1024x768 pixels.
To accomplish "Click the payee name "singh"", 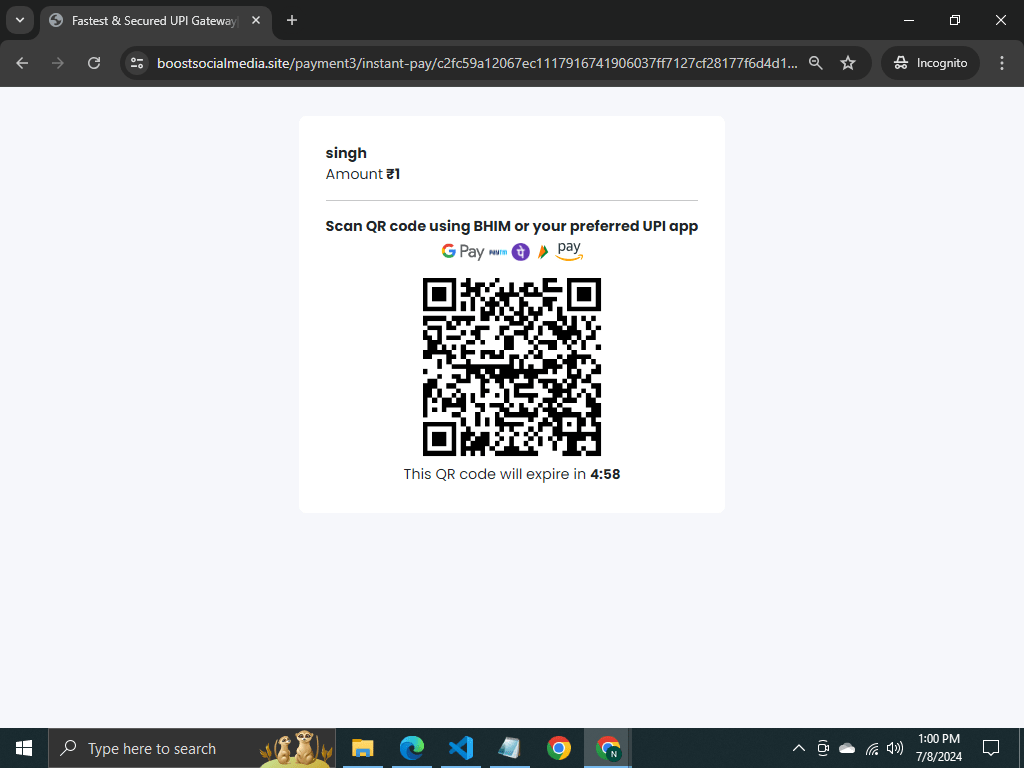I will click(x=346, y=153).
